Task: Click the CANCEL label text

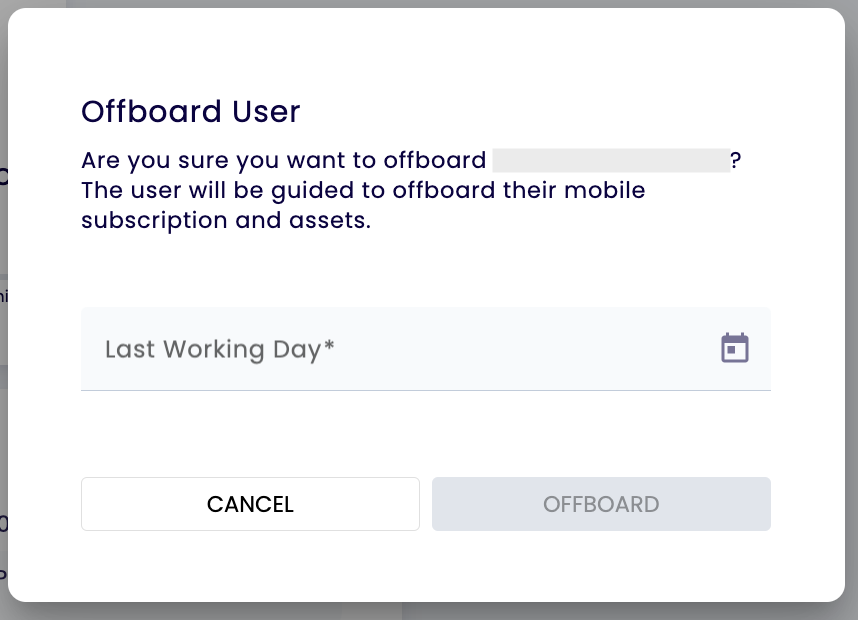Action: [x=250, y=504]
